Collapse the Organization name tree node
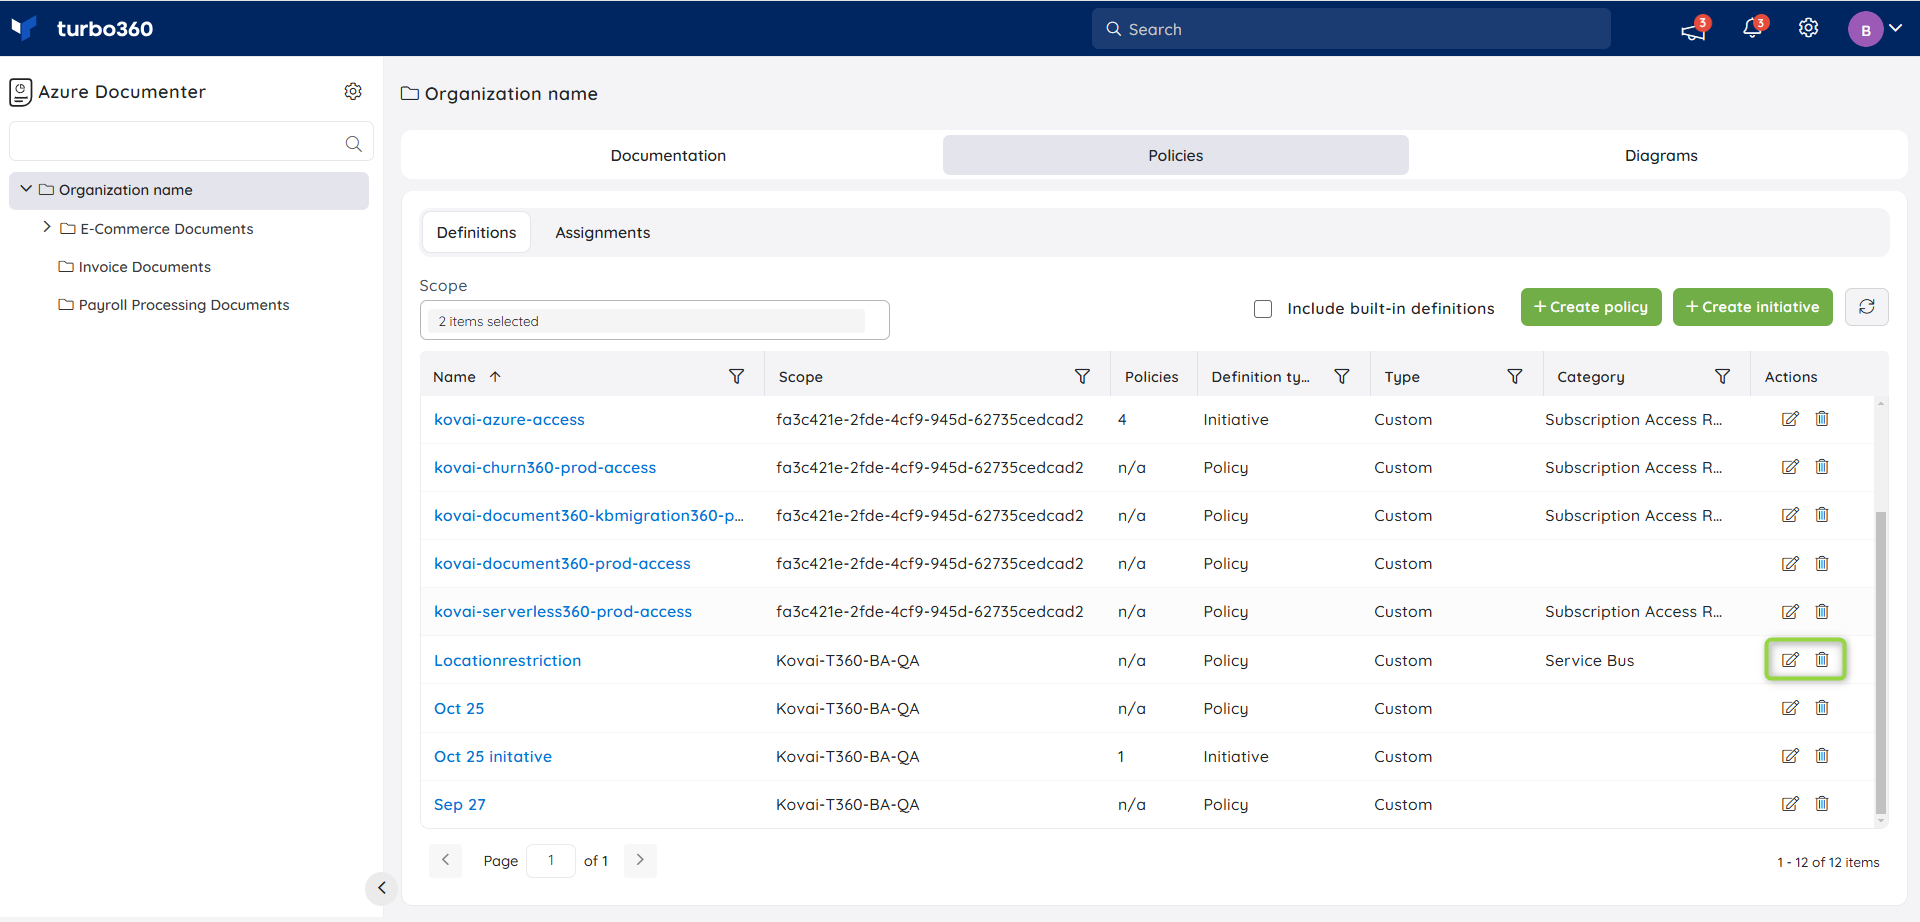This screenshot has height=922, width=1920. pos(26,189)
